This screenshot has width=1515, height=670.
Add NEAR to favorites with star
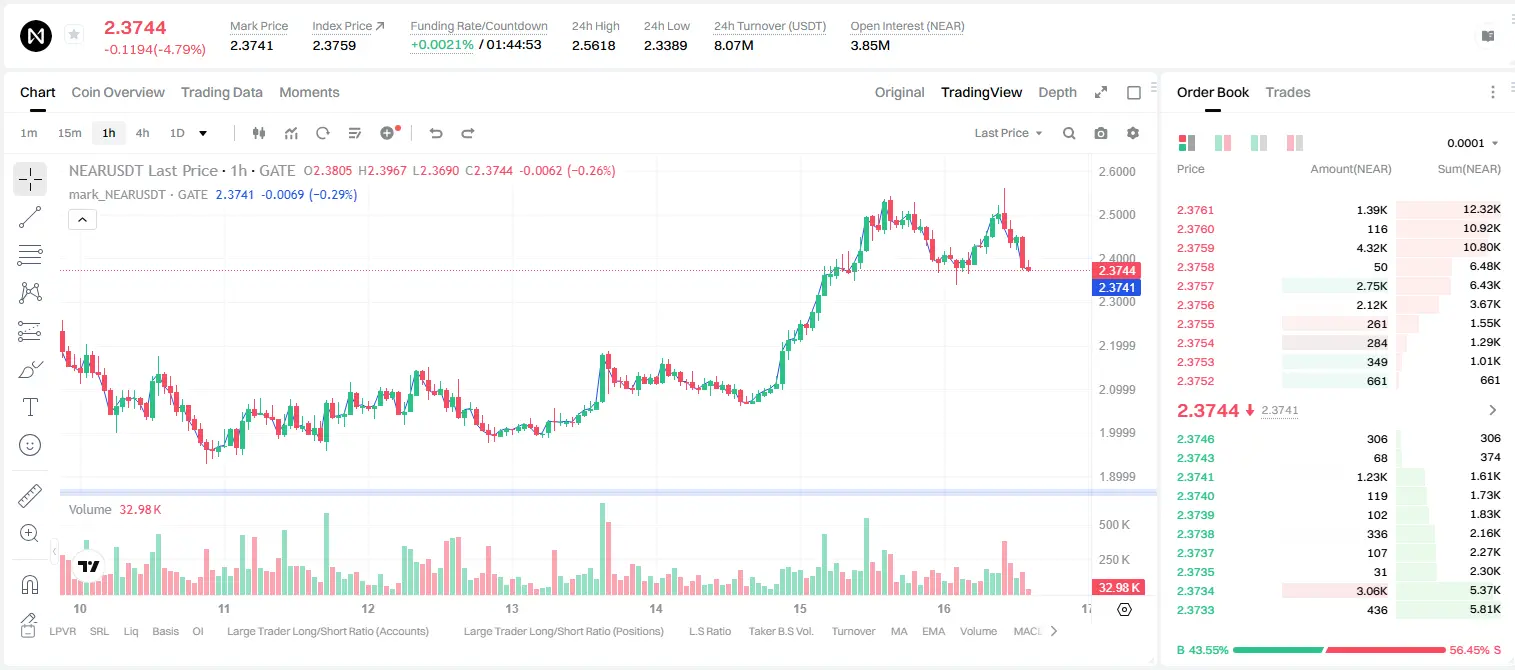tap(73, 35)
